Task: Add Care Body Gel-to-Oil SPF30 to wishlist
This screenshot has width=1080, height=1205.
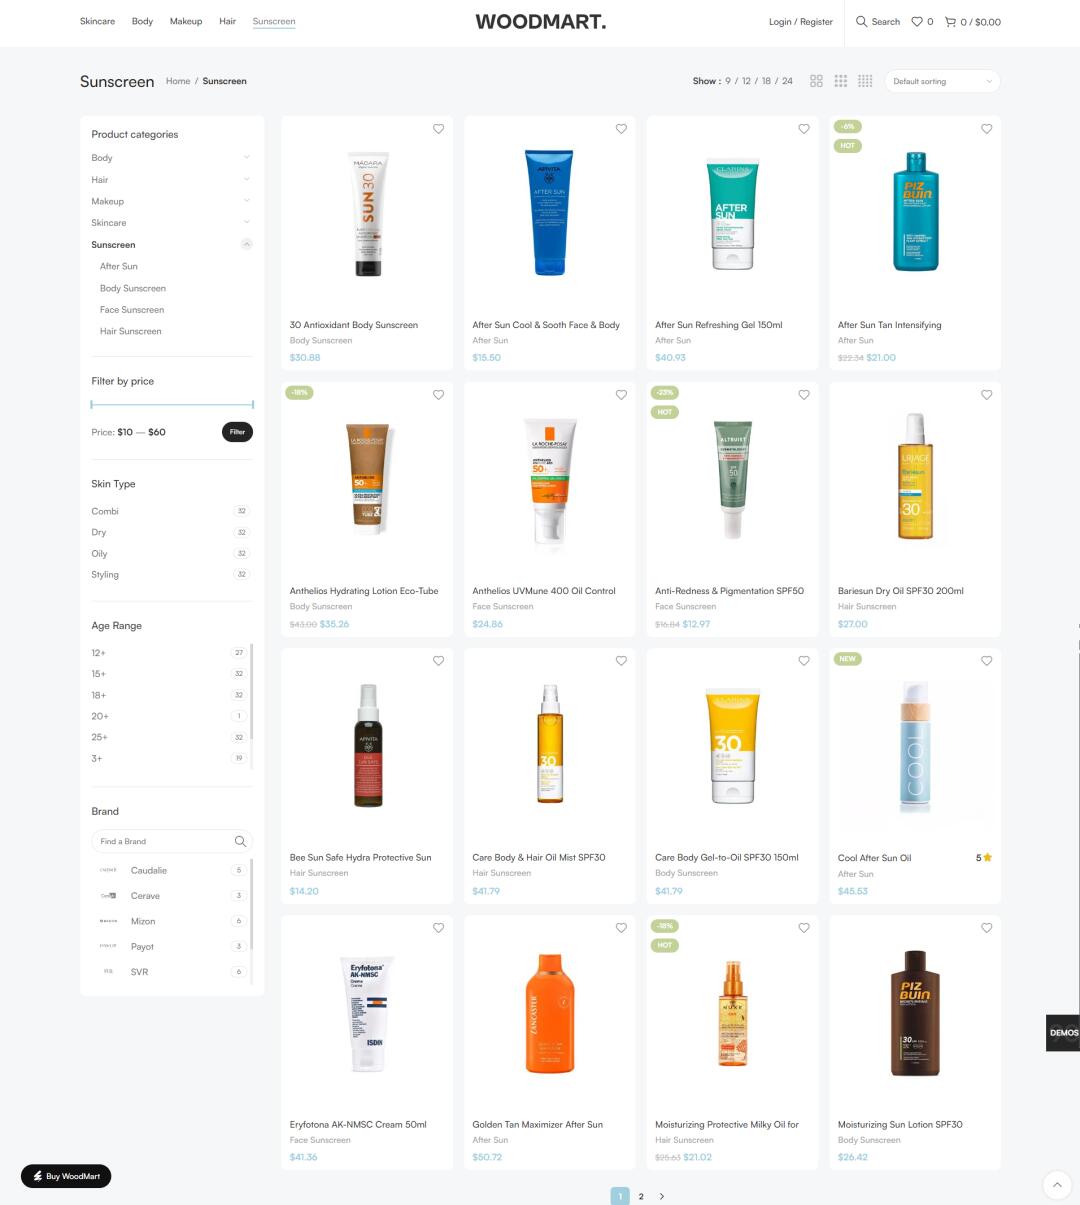Action: pyautogui.click(x=804, y=661)
